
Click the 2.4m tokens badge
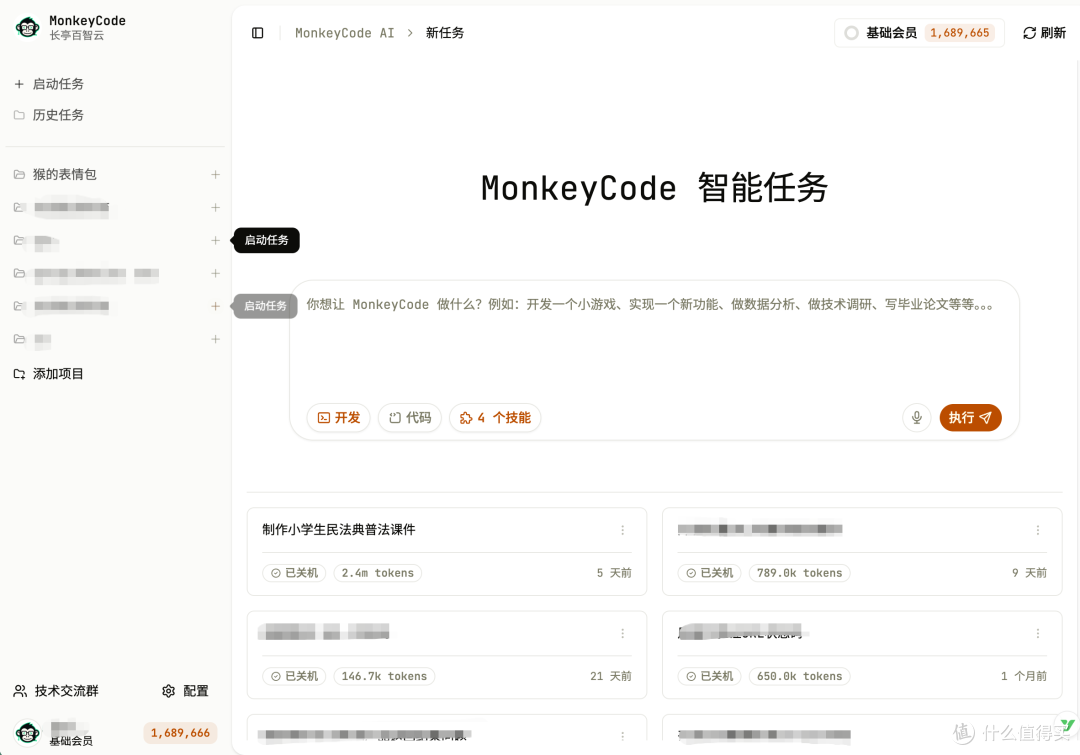pos(377,573)
